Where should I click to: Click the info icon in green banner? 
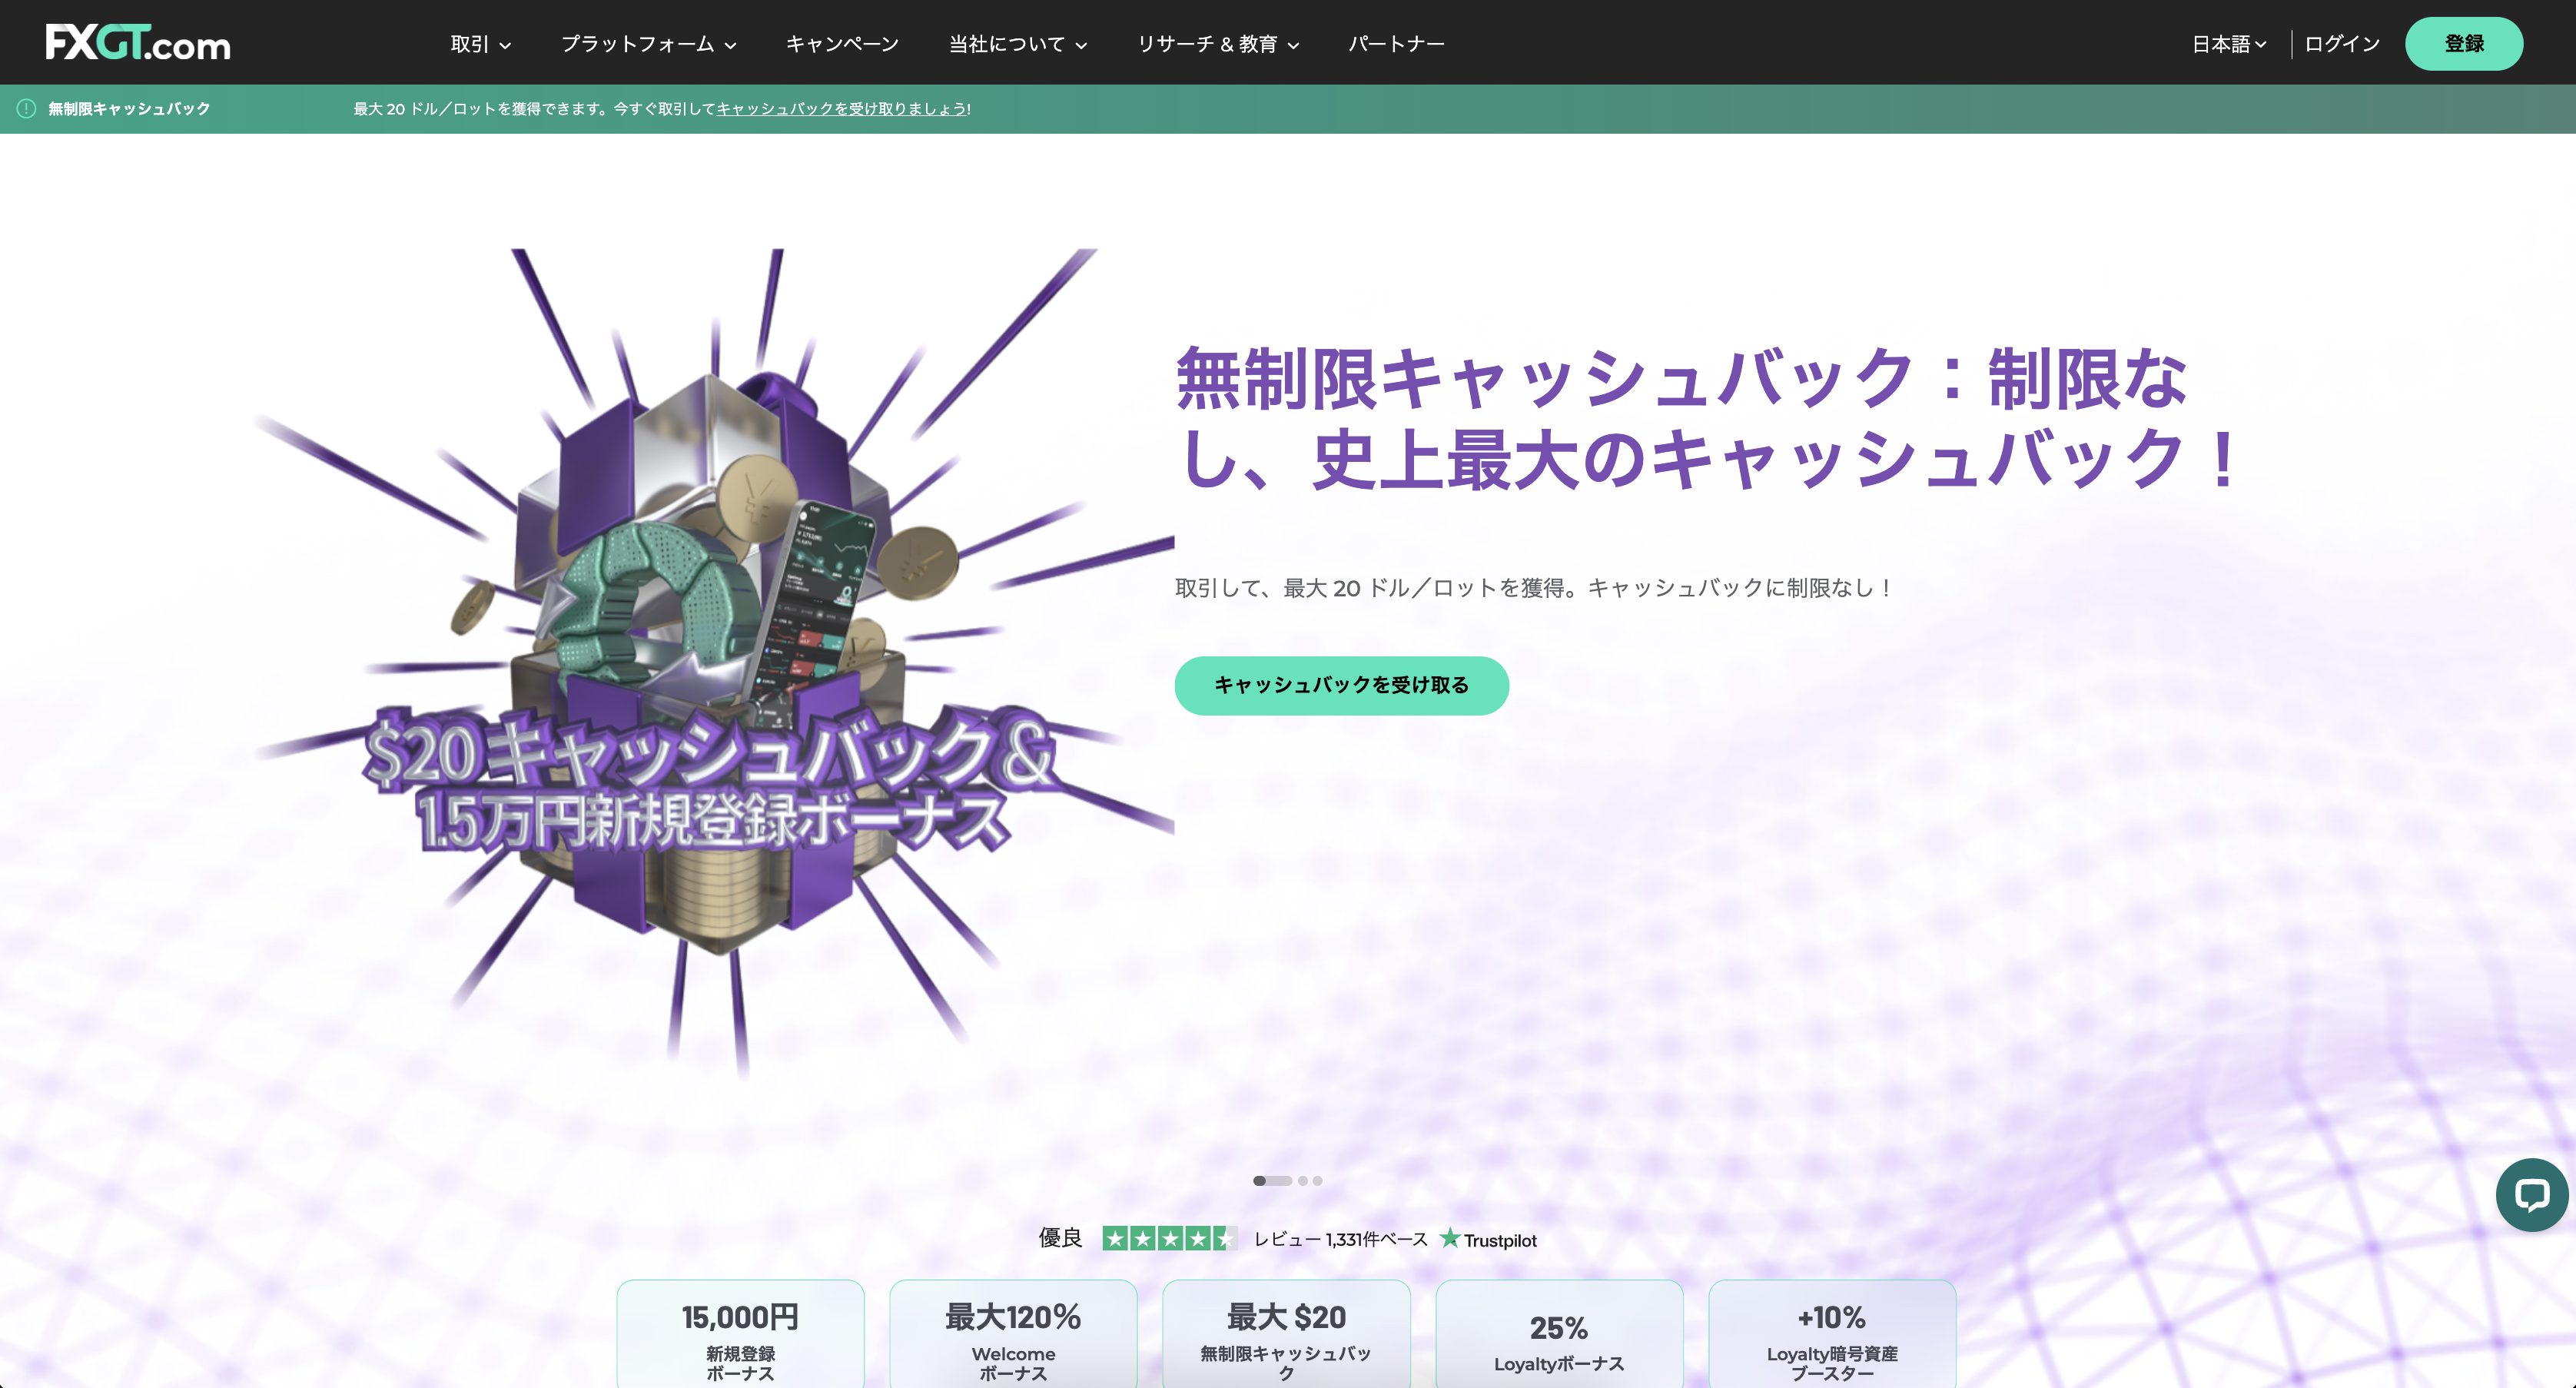click(x=27, y=108)
